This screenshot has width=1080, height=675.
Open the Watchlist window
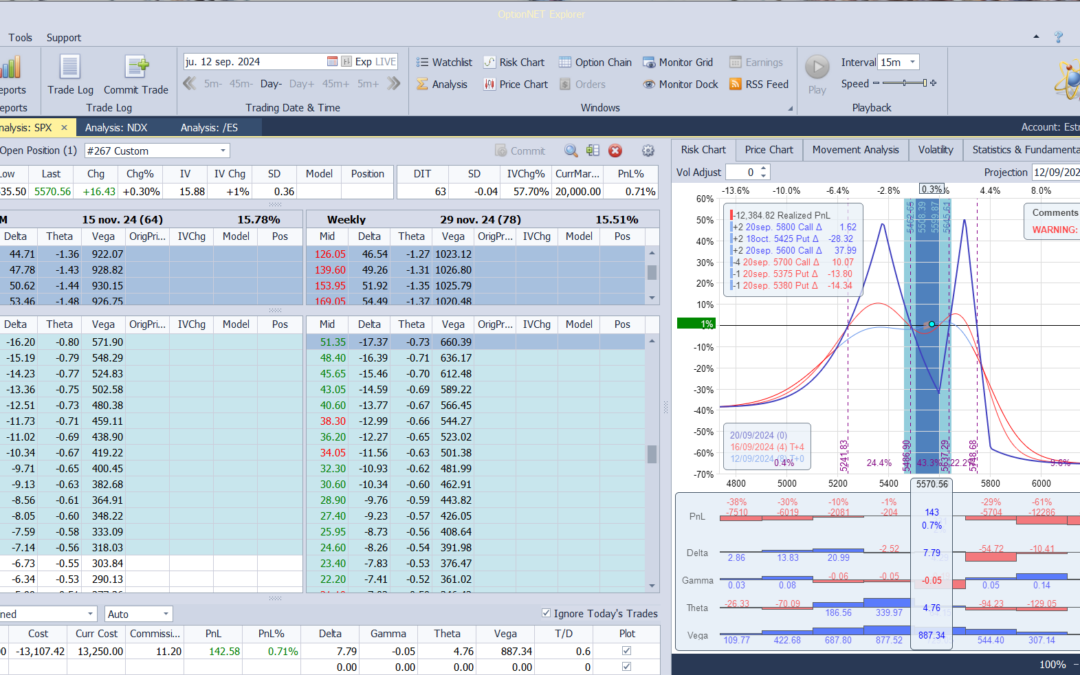(443, 62)
